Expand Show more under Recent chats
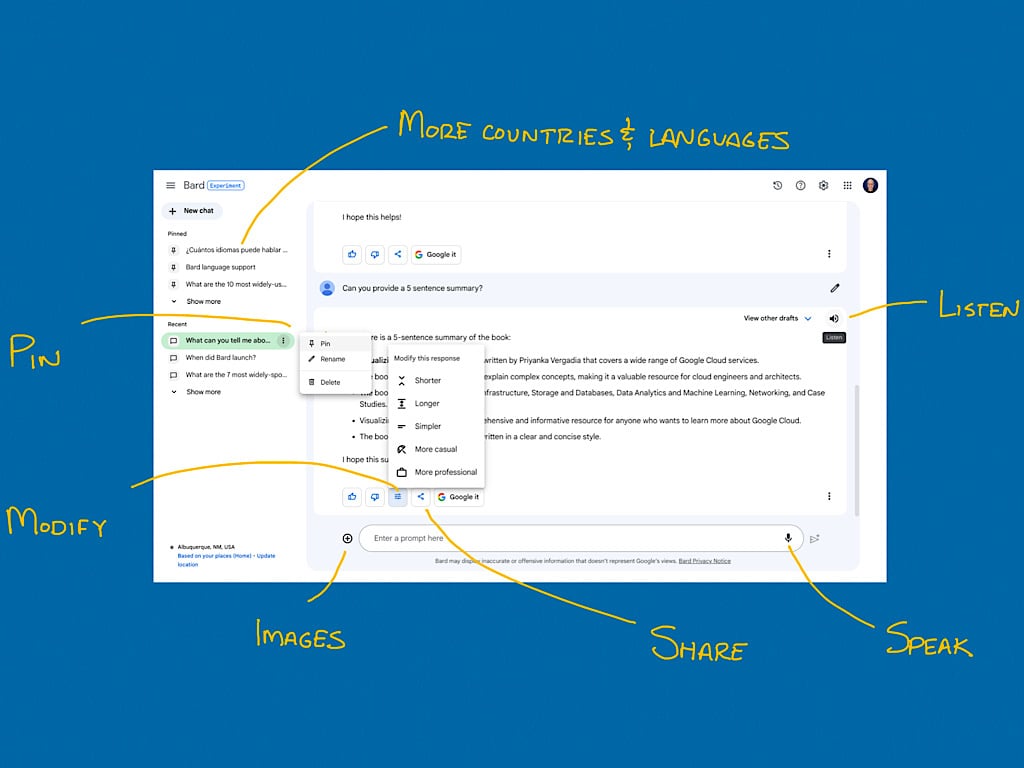The height and width of the screenshot is (768, 1024). point(197,392)
